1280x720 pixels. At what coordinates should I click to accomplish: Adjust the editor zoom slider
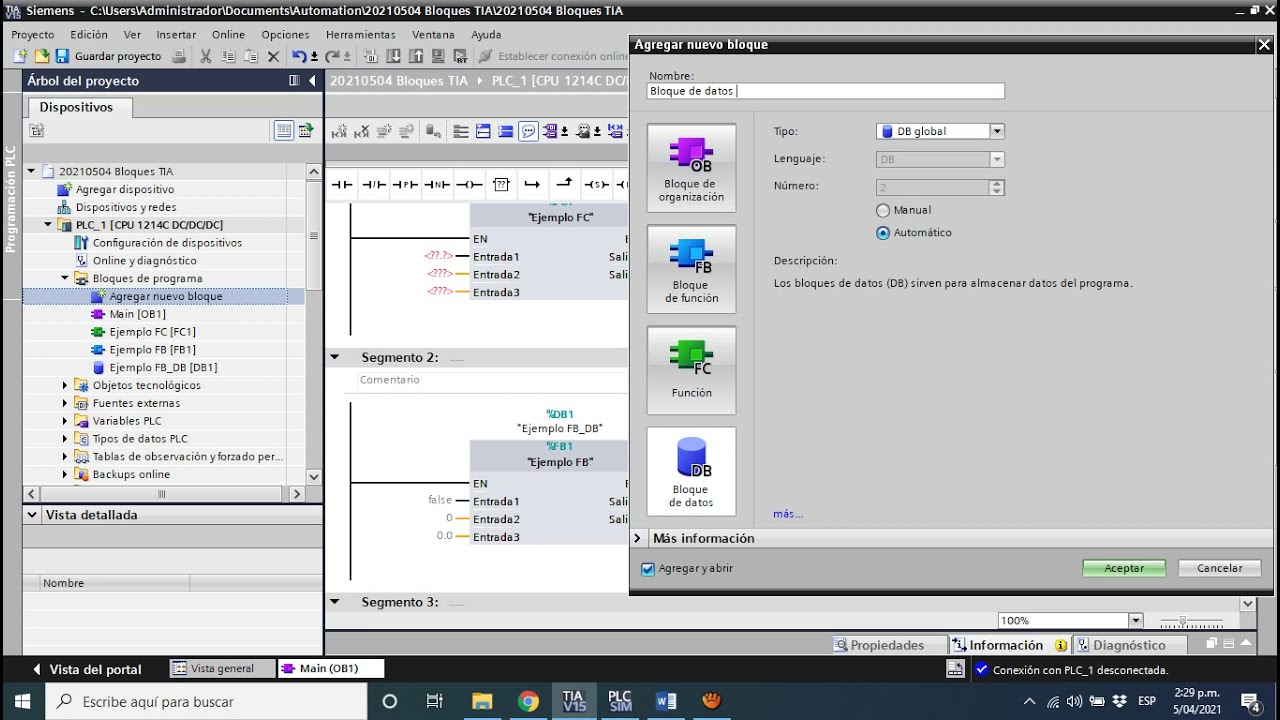pos(1183,621)
